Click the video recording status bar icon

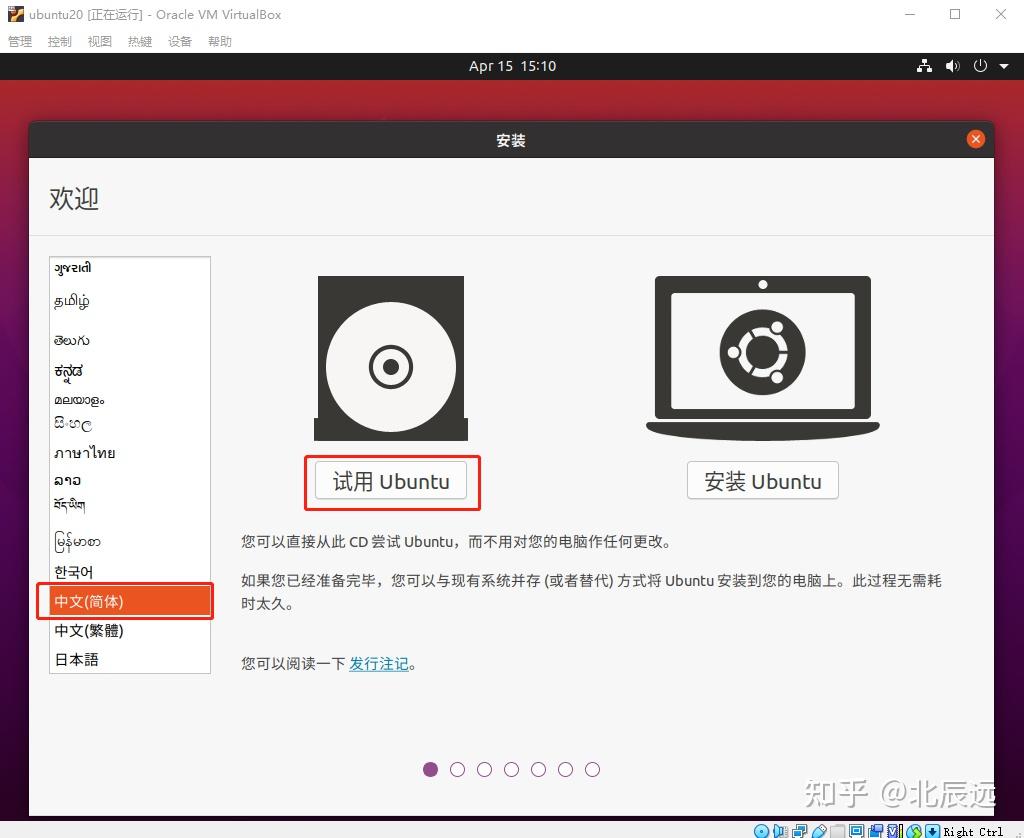point(875,831)
